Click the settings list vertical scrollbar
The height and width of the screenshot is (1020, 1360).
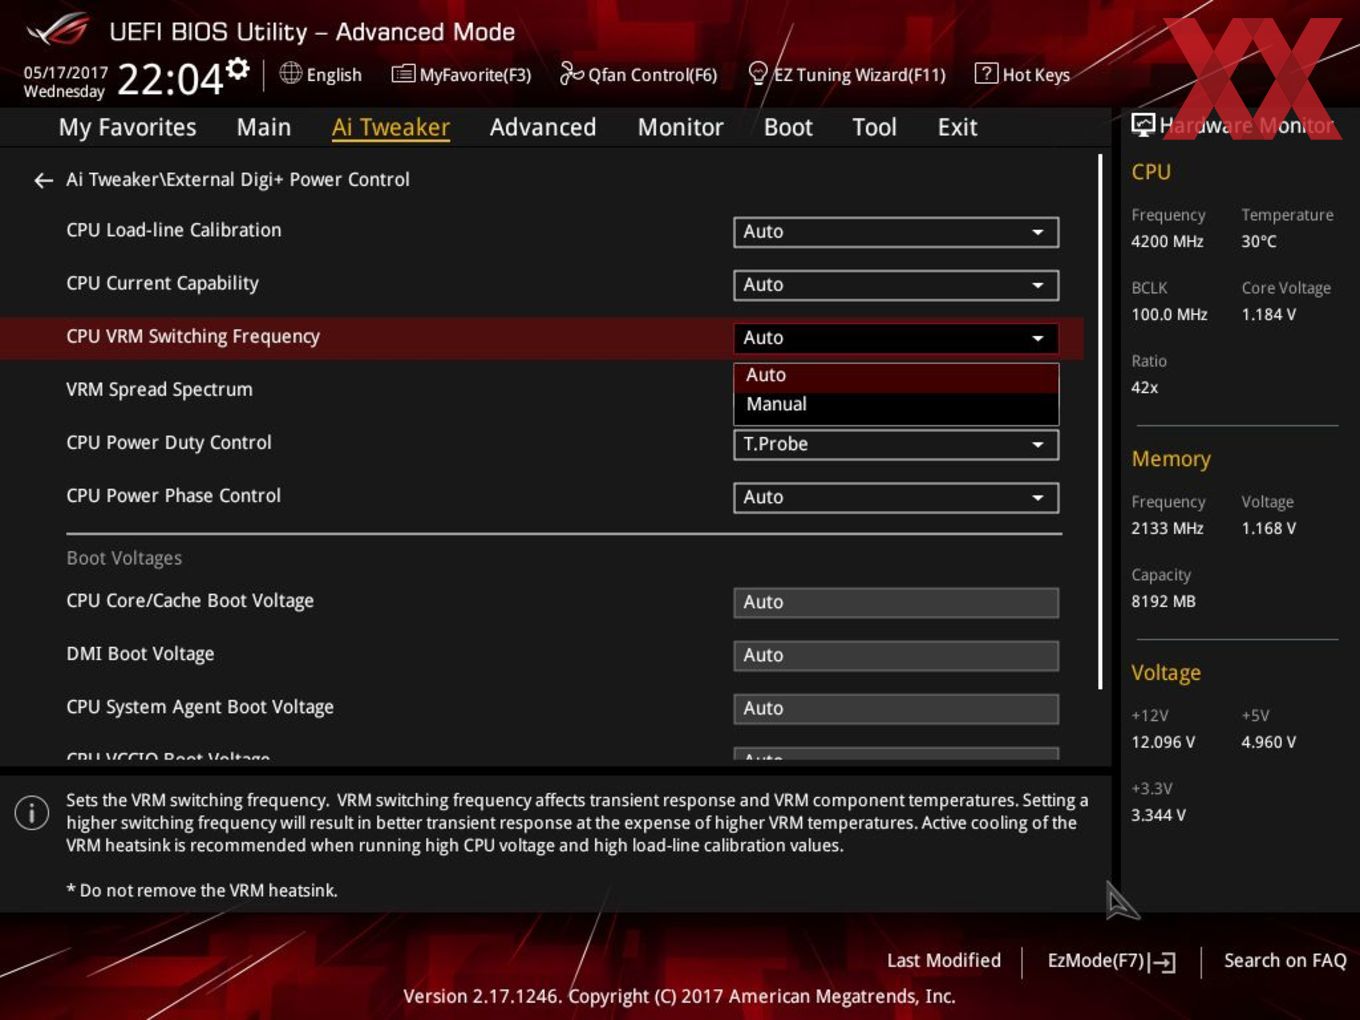(1100, 420)
